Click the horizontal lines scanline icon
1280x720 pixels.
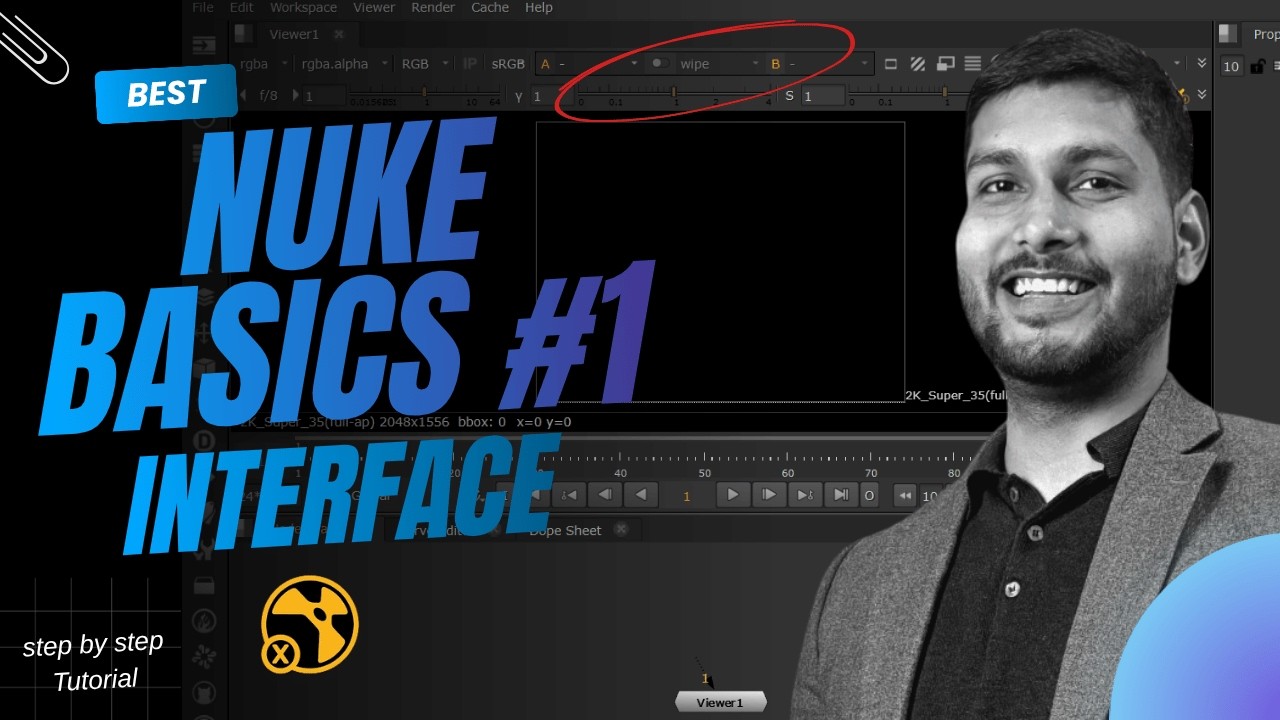(x=972, y=64)
